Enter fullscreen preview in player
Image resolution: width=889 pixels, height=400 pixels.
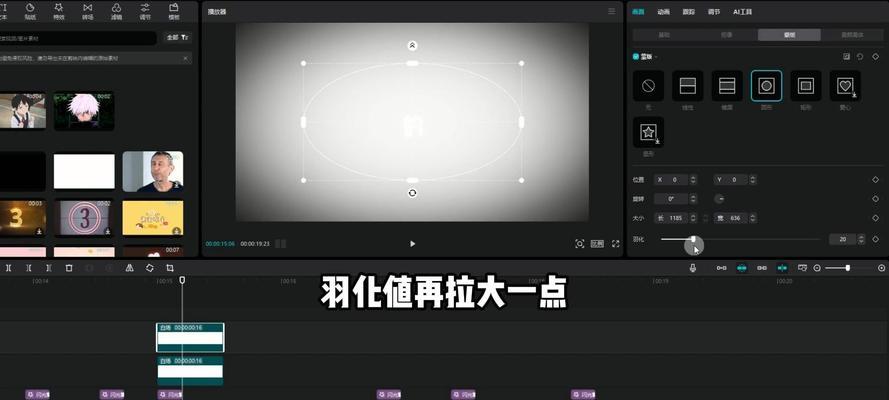pos(616,244)
